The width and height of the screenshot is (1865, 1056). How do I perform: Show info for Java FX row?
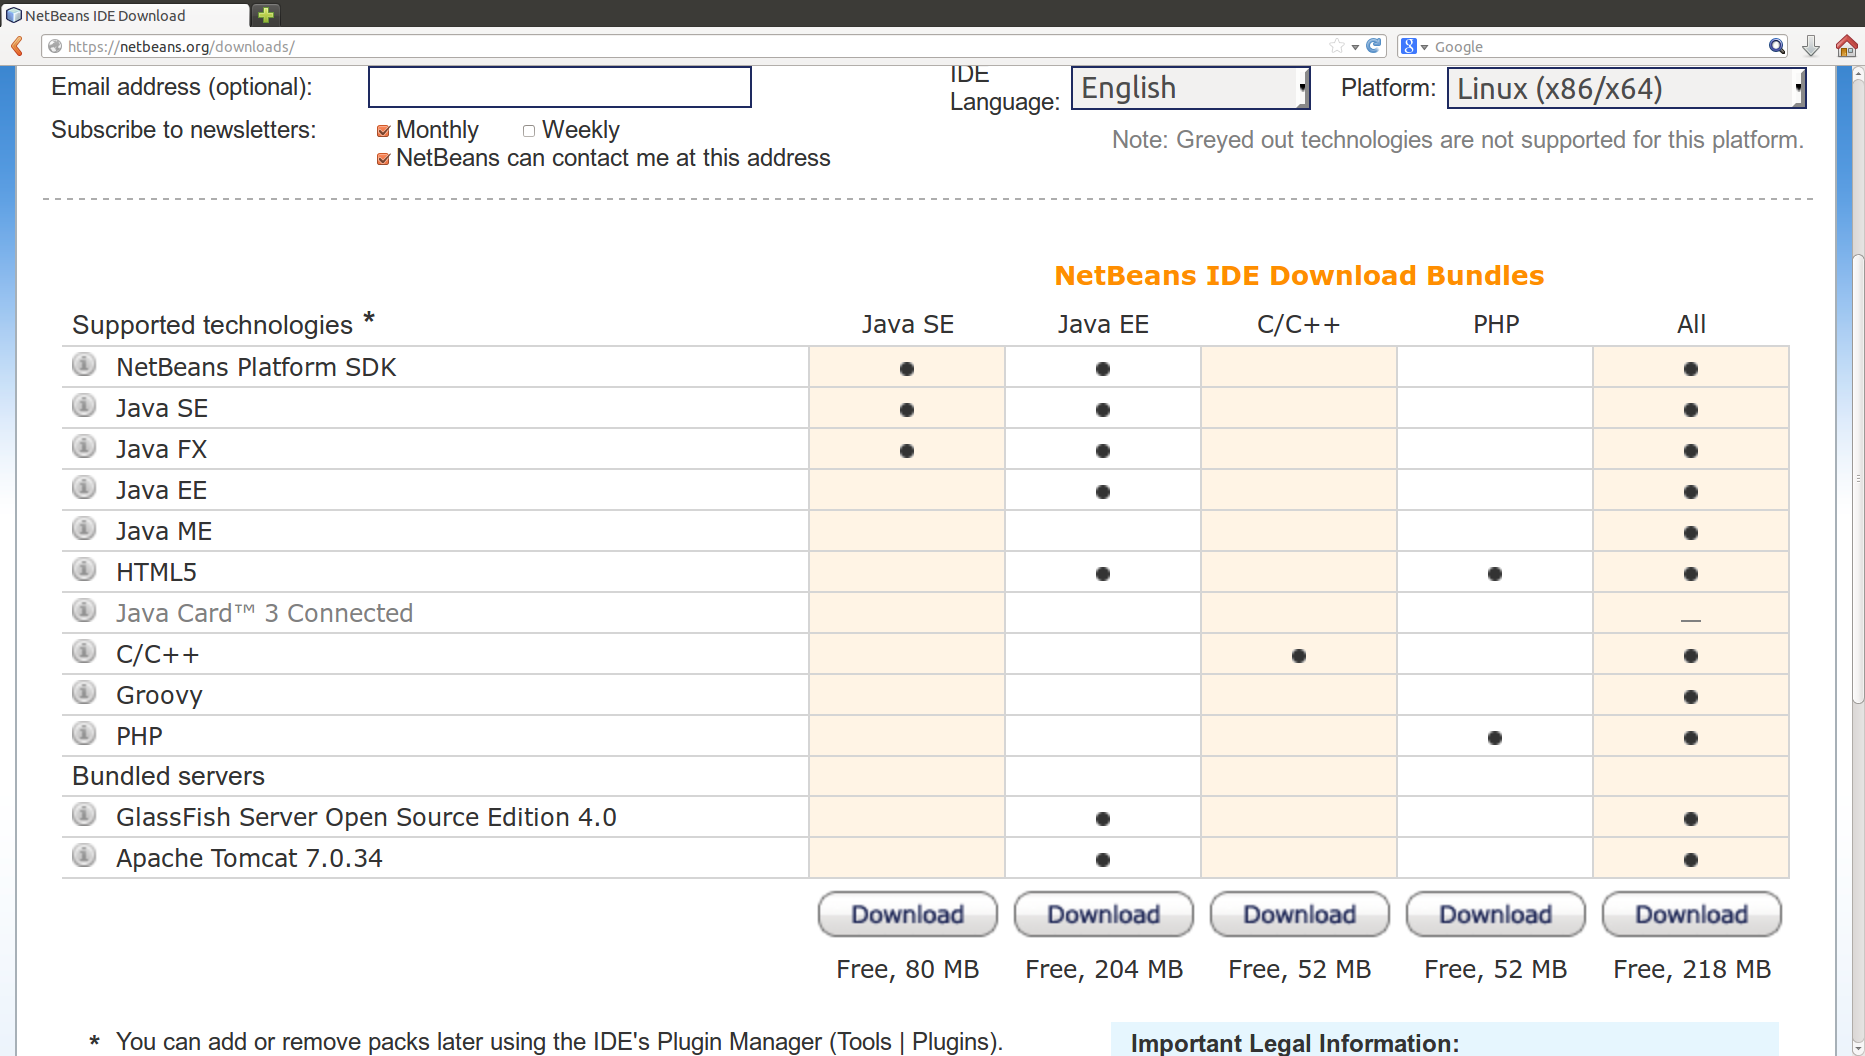click(x=84, y=447)
